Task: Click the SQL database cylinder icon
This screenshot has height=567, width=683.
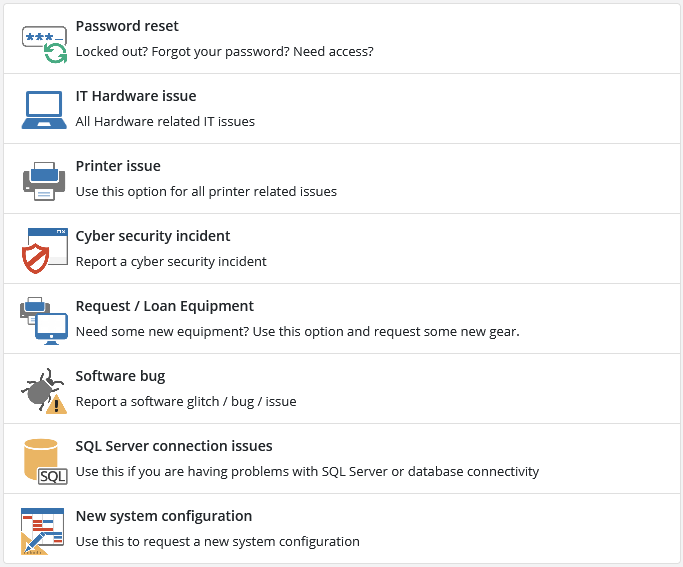Action: click(x=44, y=460)
